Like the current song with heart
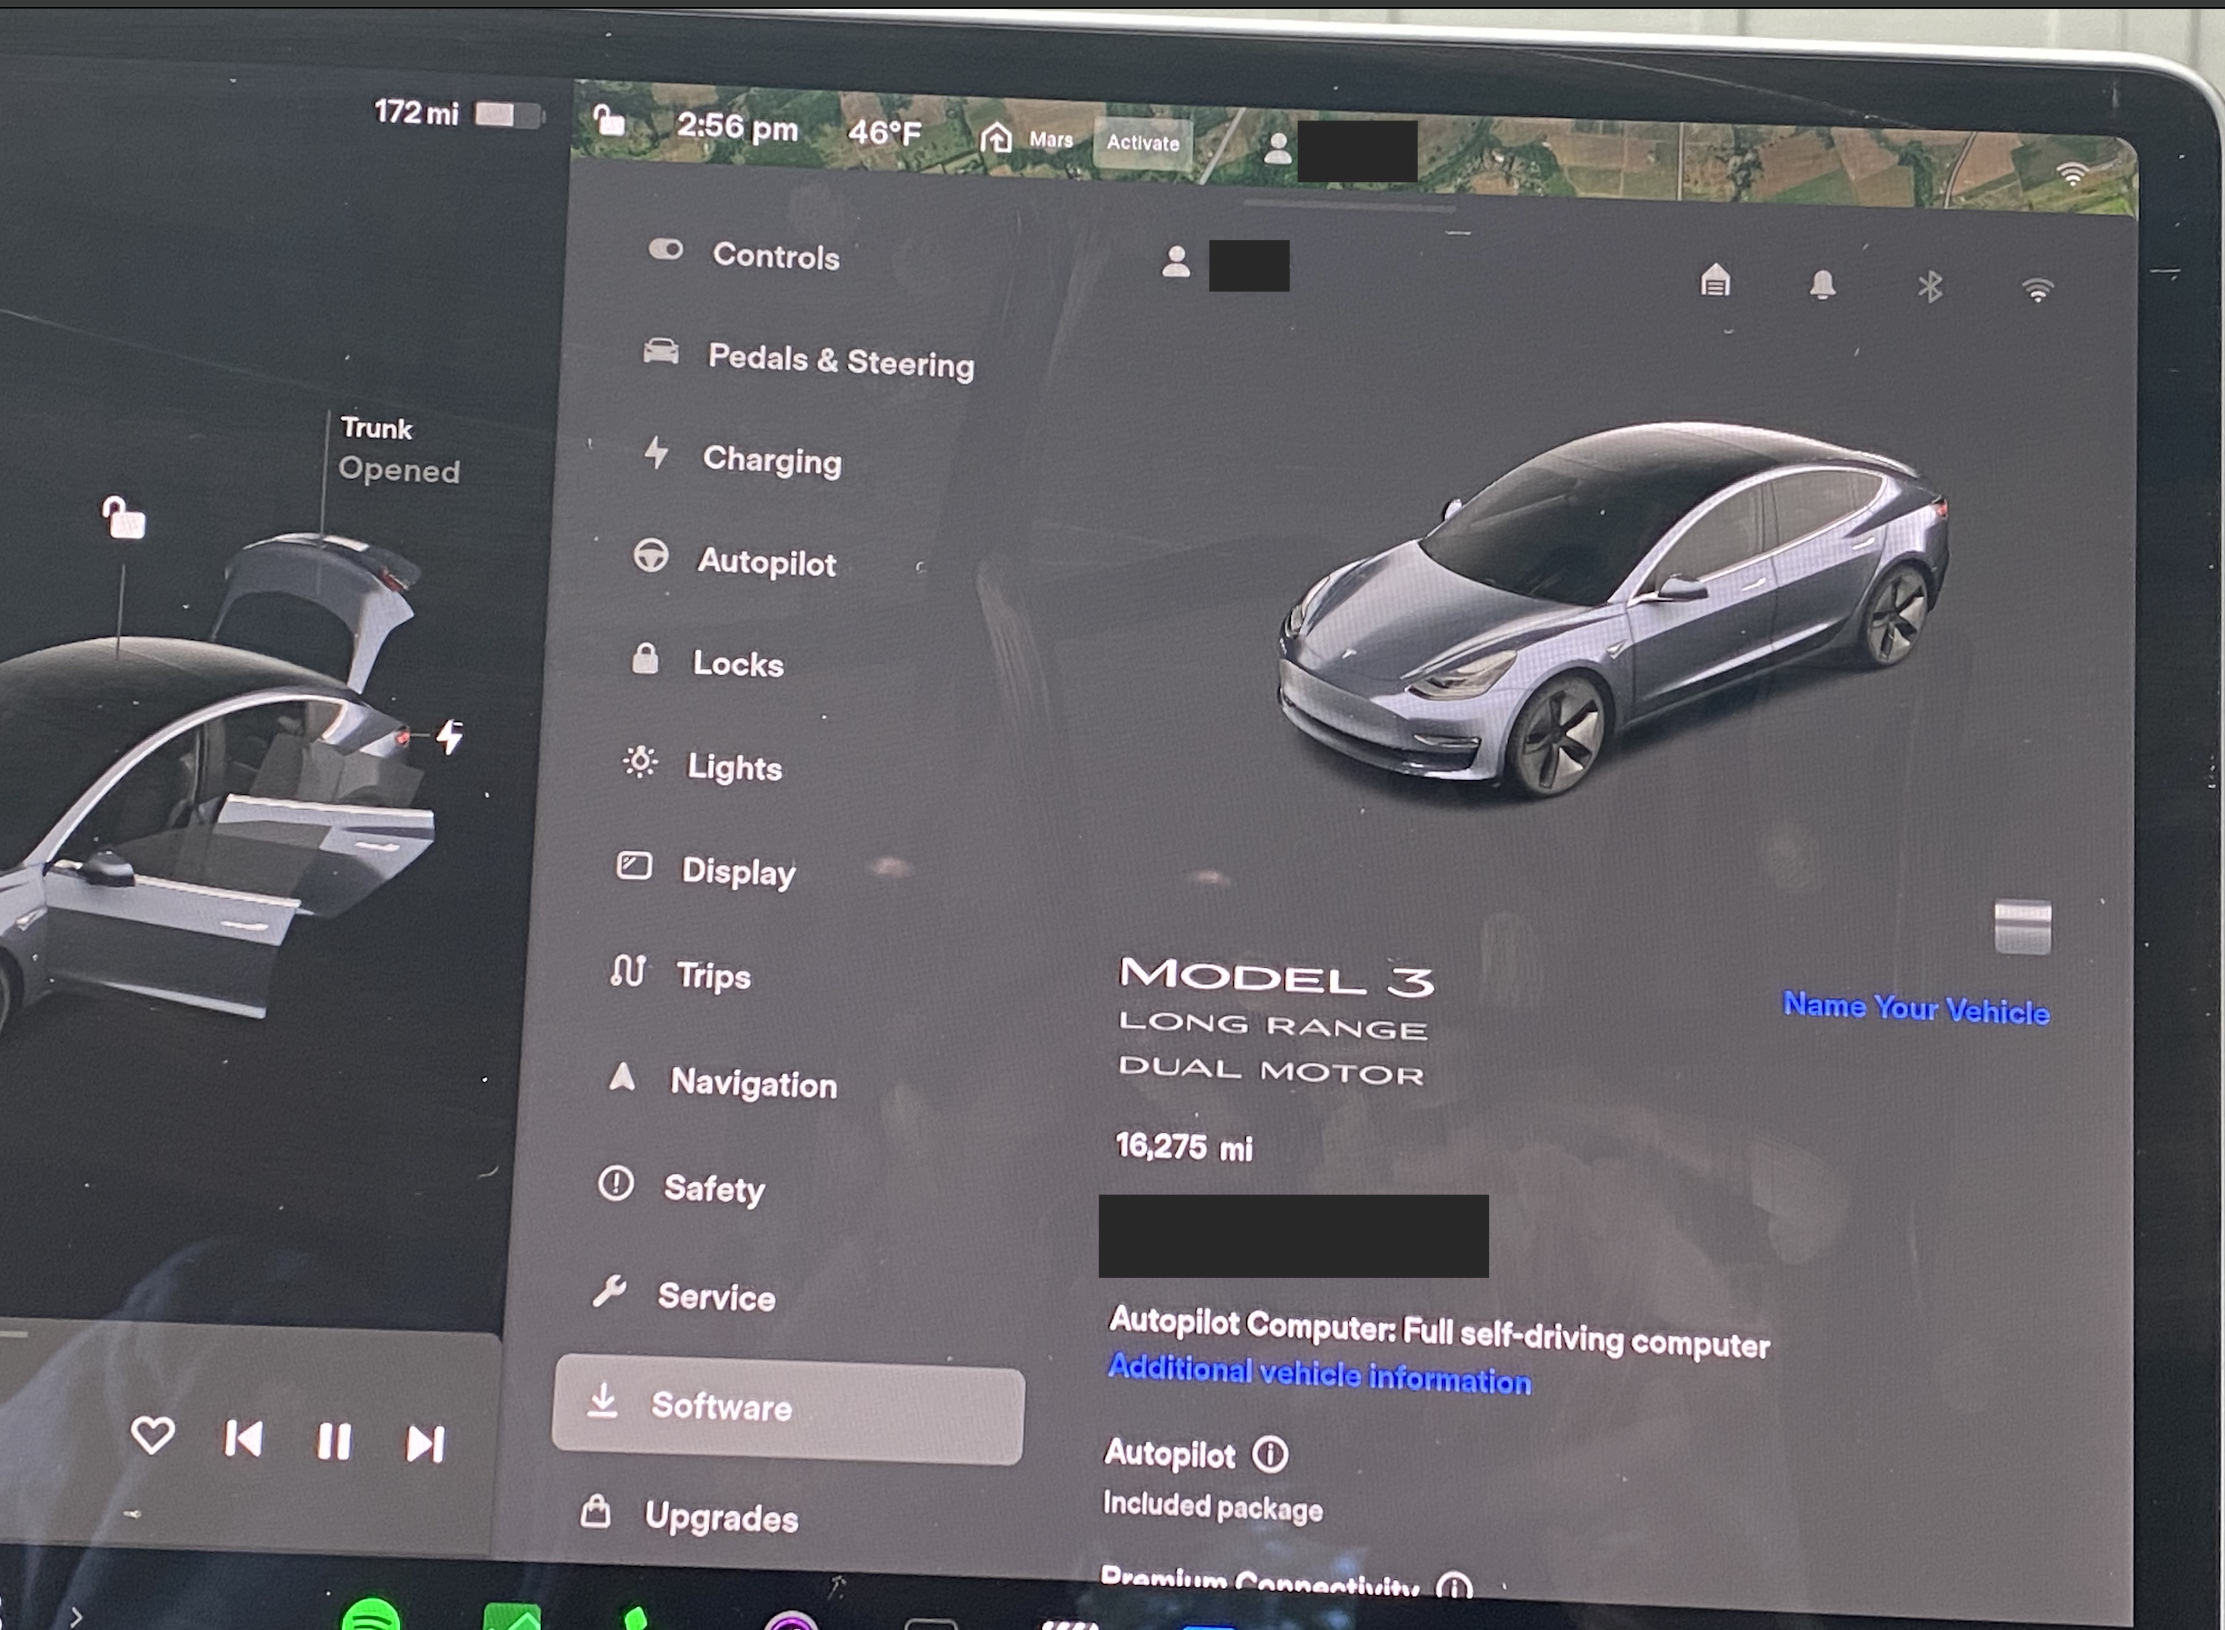The image size is (2225, 1630). point(152,1436)
